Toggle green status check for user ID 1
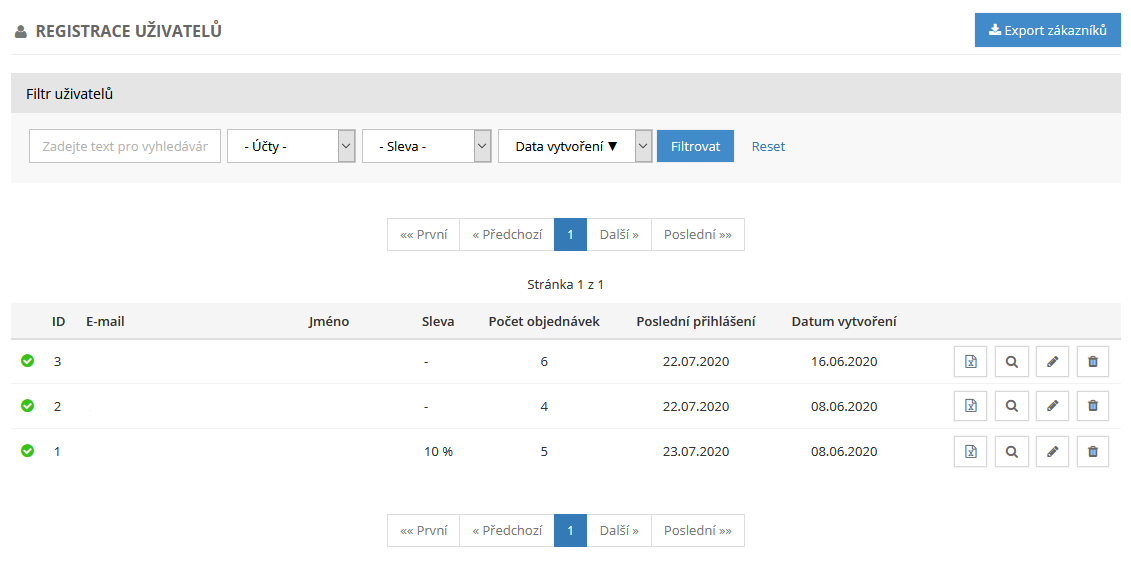1131x561 pixels. (28, 451)
